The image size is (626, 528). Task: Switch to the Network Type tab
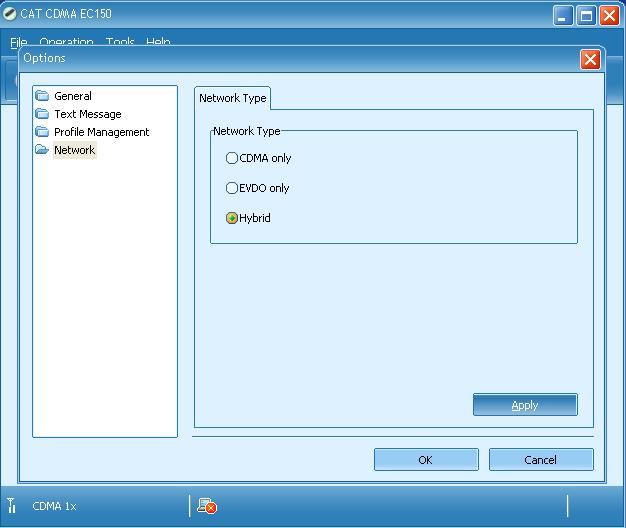coord(233,98)
